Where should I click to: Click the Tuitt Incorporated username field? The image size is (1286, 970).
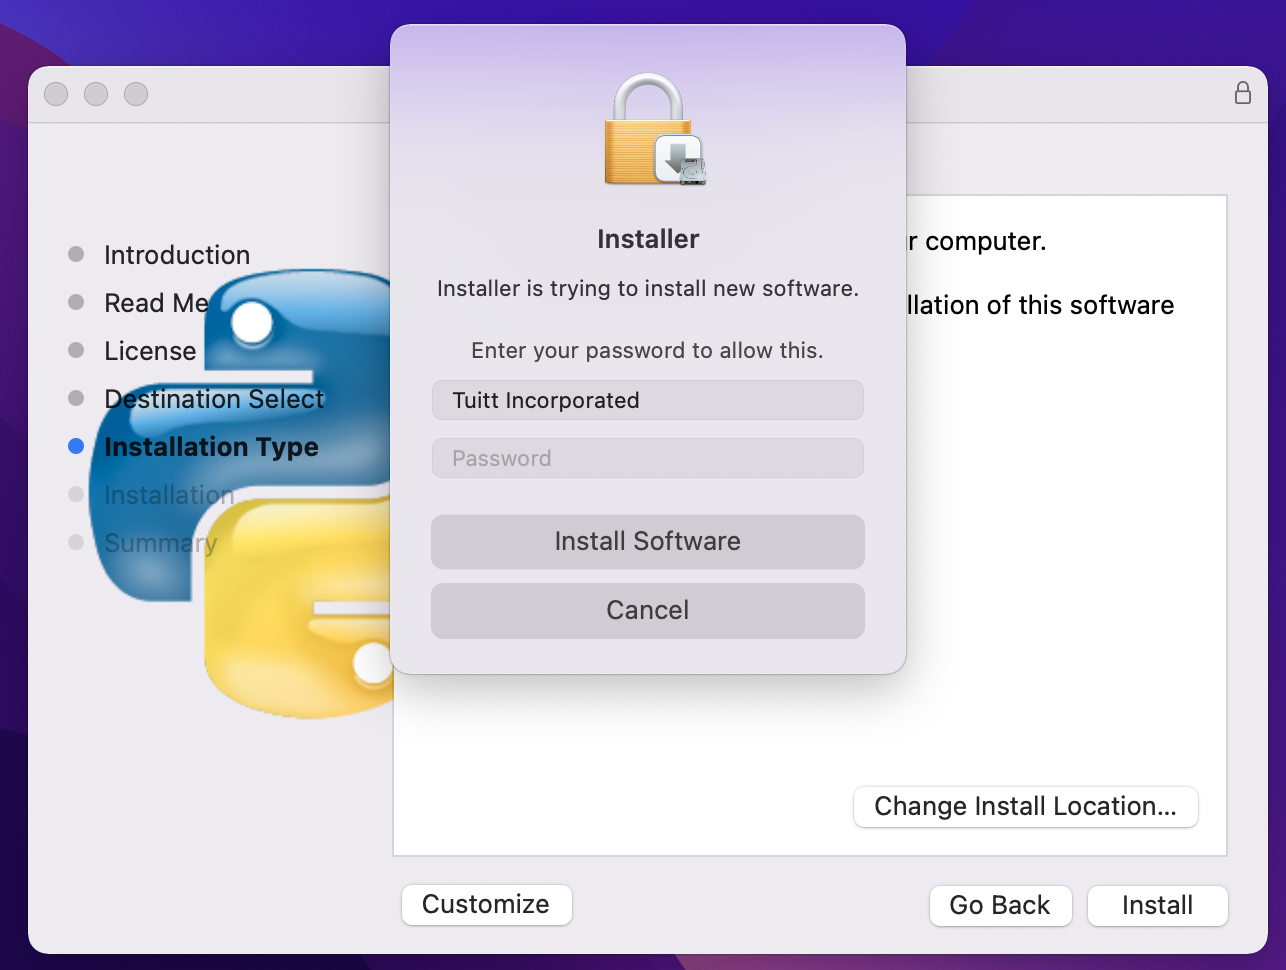(648, 400)
